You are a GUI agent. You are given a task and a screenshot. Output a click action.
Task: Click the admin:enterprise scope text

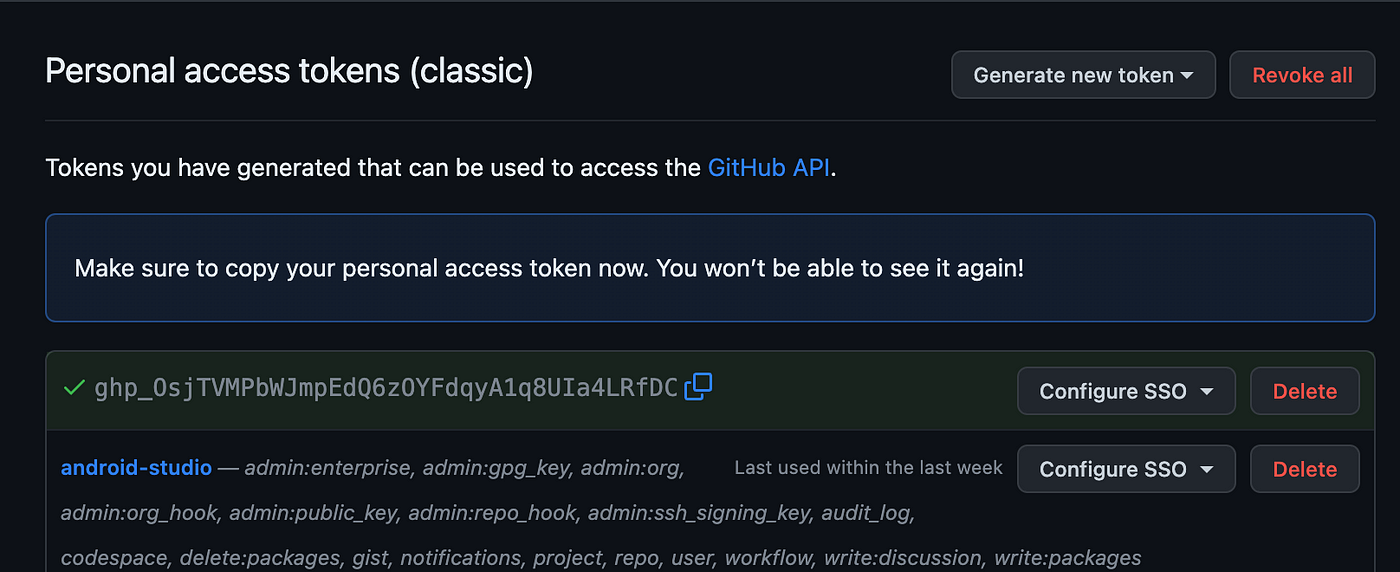pos(328,468)
